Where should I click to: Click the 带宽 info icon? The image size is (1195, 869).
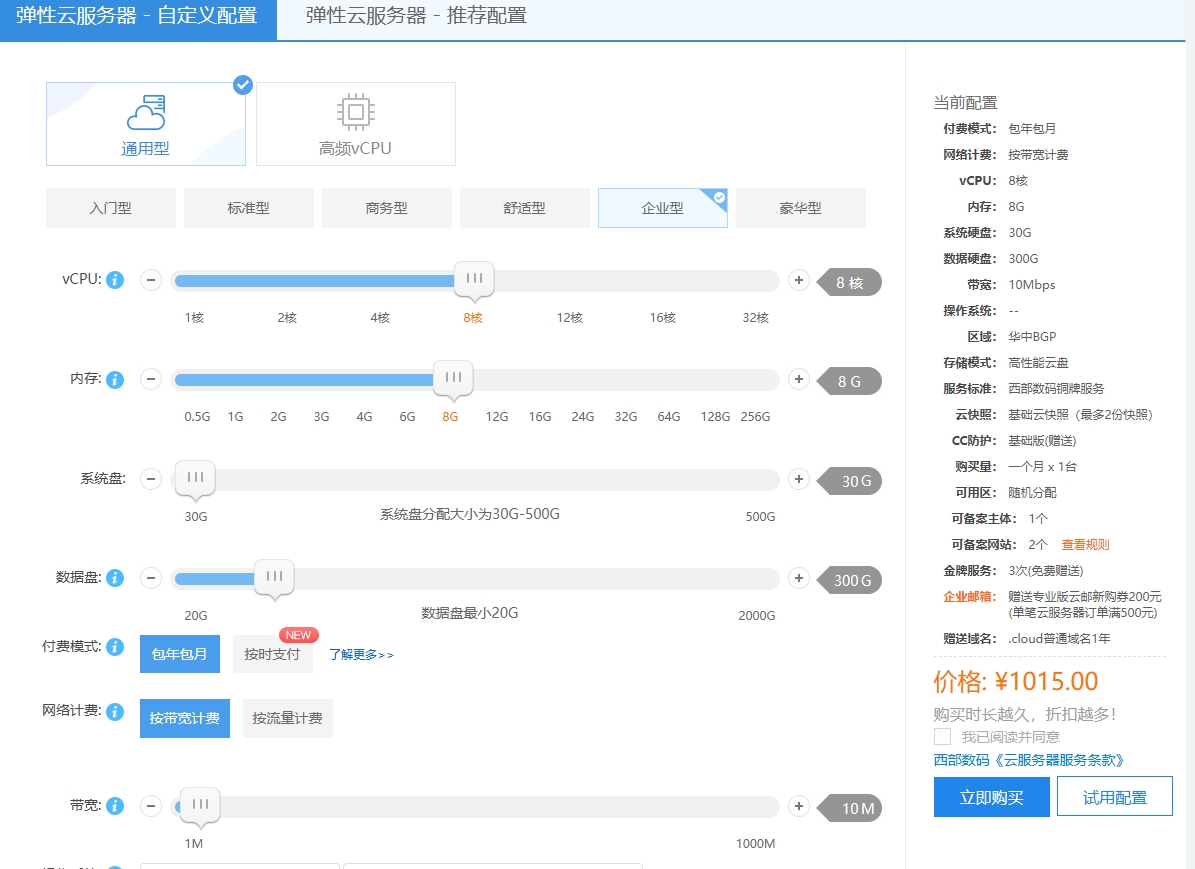tap(115, 806)
